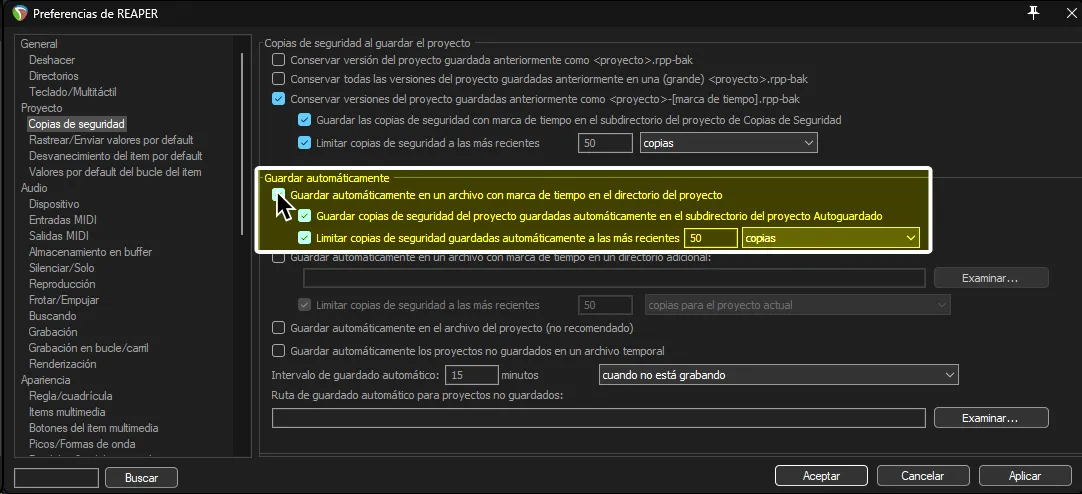The height and width of the screenshot is (494, 1082).
Task: Pin the preferences window with the pin icon
Action: point(1033,12)
